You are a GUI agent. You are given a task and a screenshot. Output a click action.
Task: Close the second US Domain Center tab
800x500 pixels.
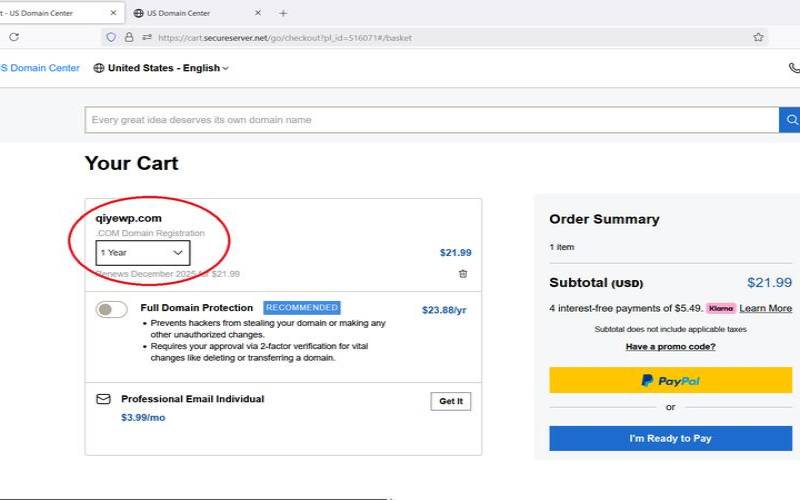point(258,13)
